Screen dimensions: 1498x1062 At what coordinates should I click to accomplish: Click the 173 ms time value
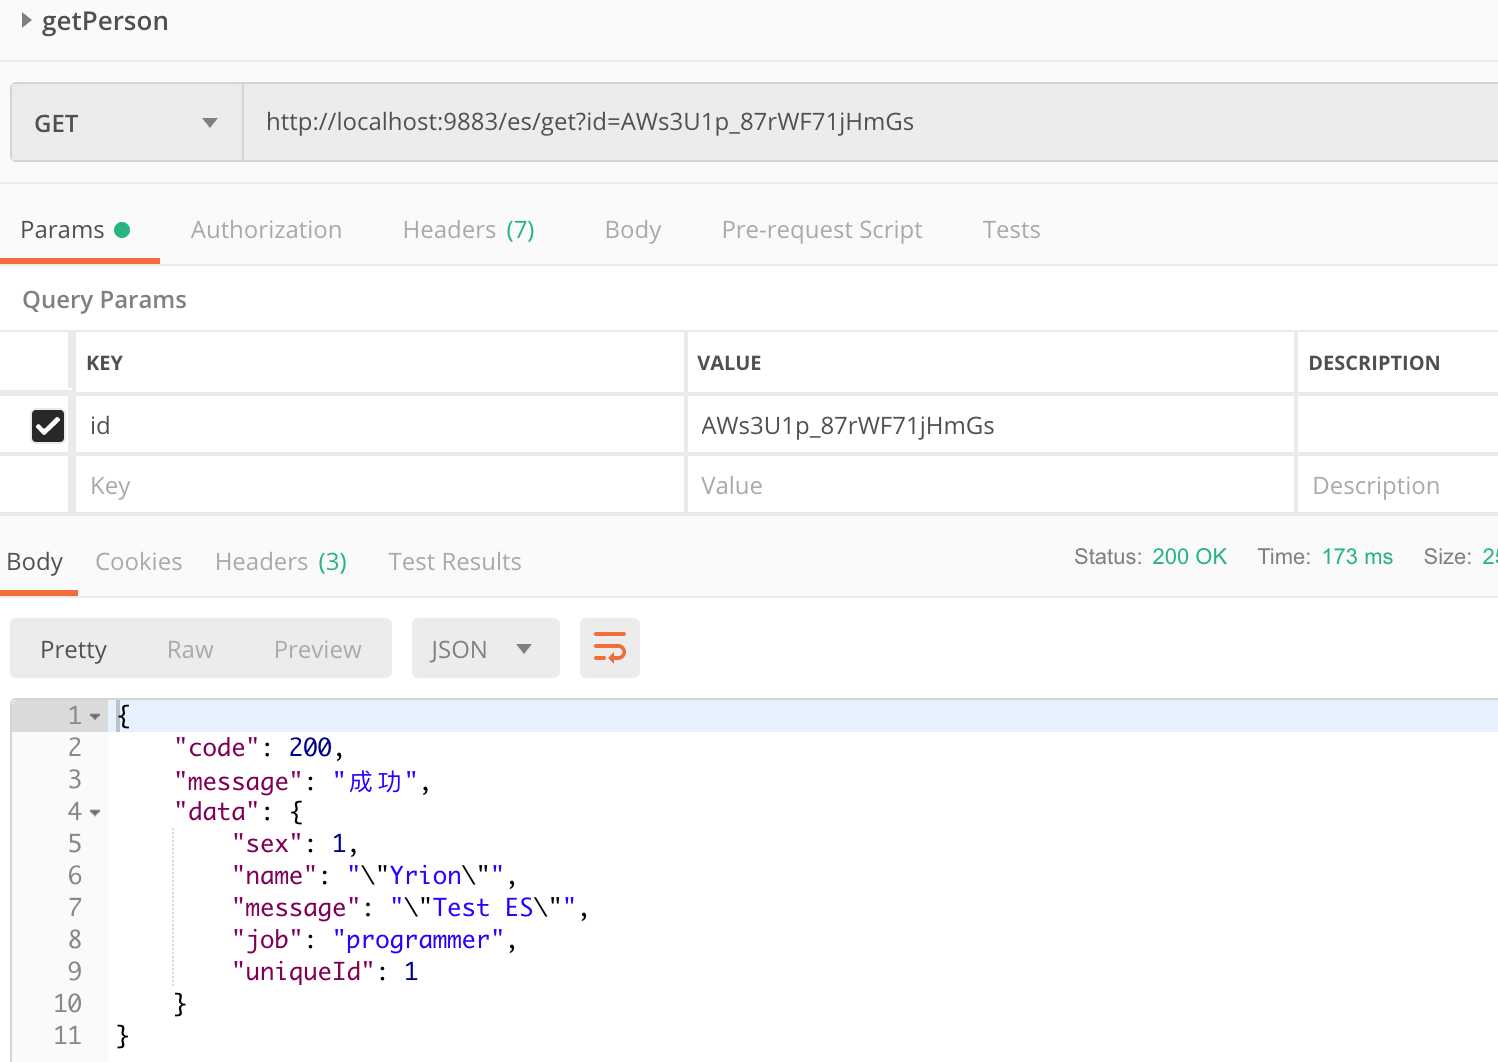(x=1357, y=557)
